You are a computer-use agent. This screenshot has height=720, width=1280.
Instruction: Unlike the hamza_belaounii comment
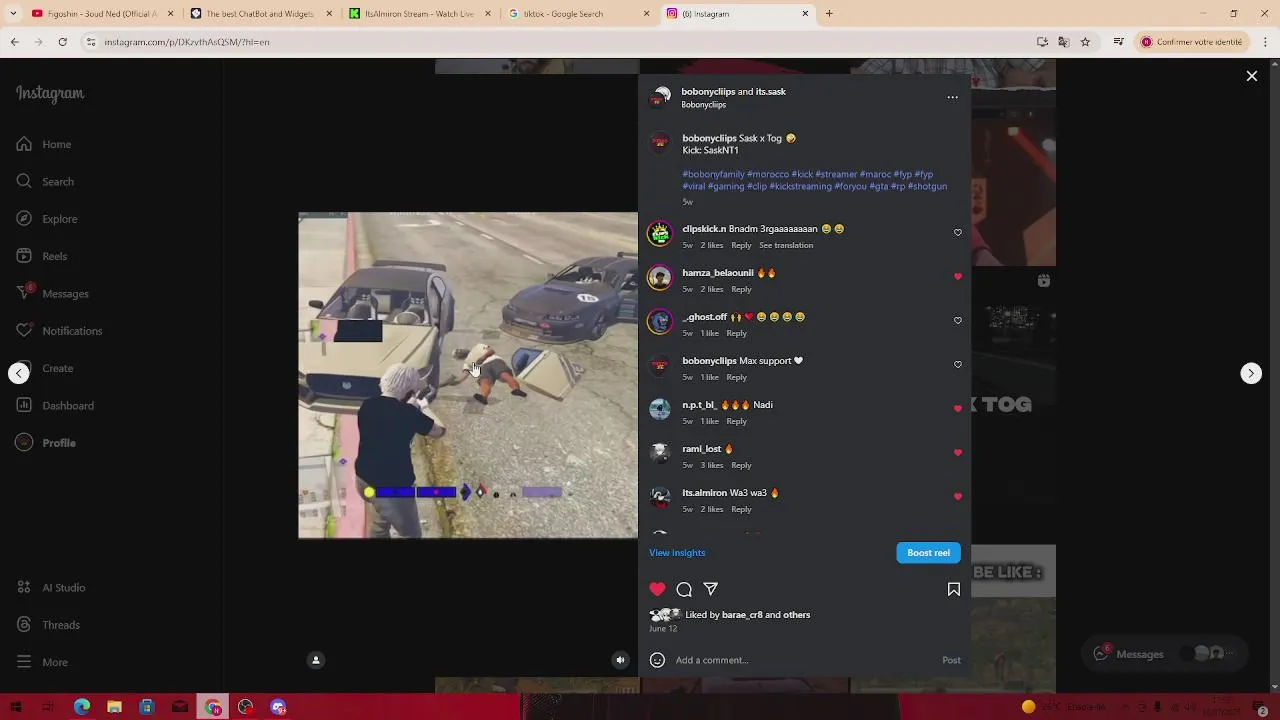click(x=957, y=277)
